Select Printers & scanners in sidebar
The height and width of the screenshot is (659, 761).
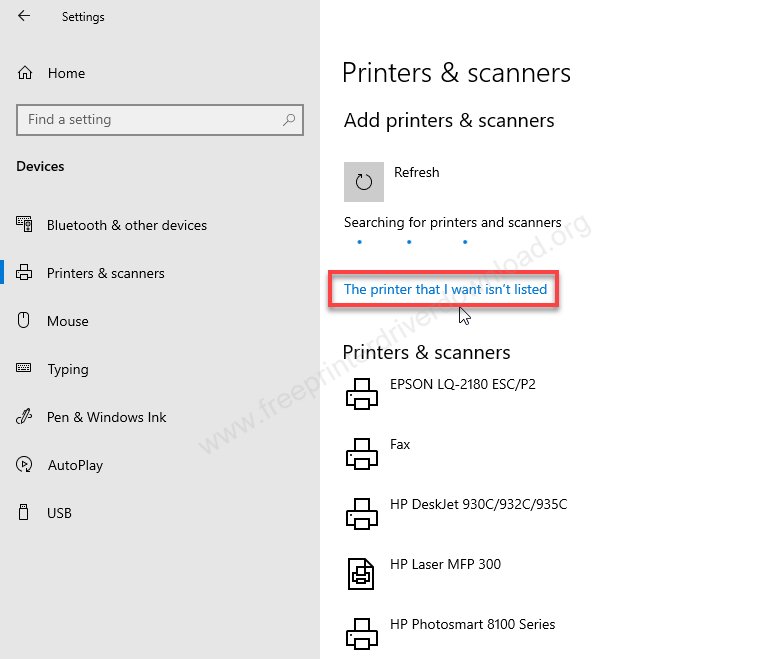click(x=105, y=273)
